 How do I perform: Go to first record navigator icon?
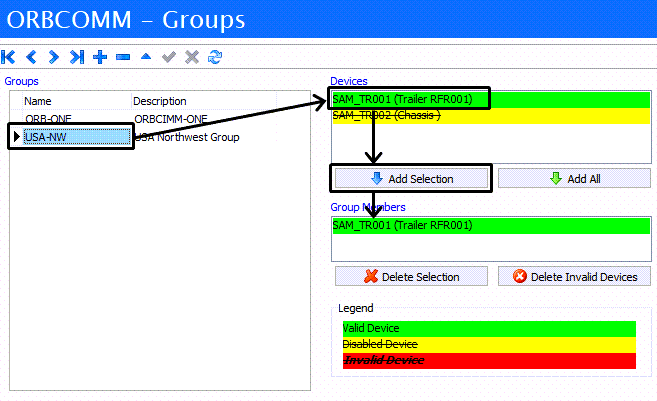pyautogui.click(x=8, y=57)
